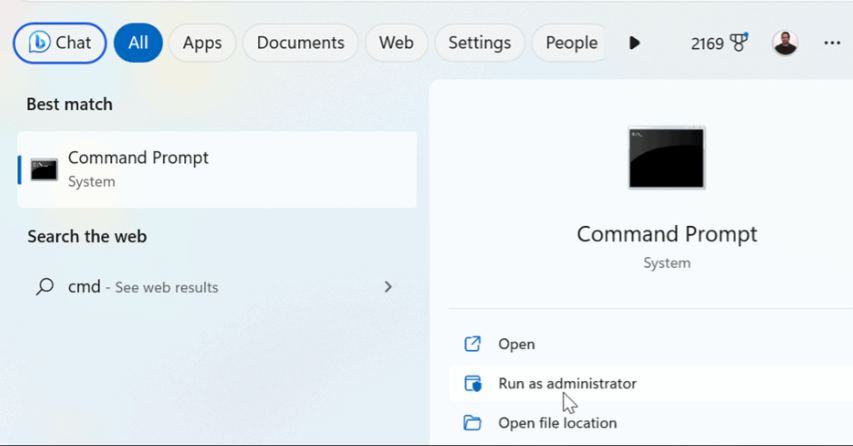Image resolution: width=853 pixels, height=446 pixels.
Task: Click the Bing logo in Chat button
Action: pos(39,42)
